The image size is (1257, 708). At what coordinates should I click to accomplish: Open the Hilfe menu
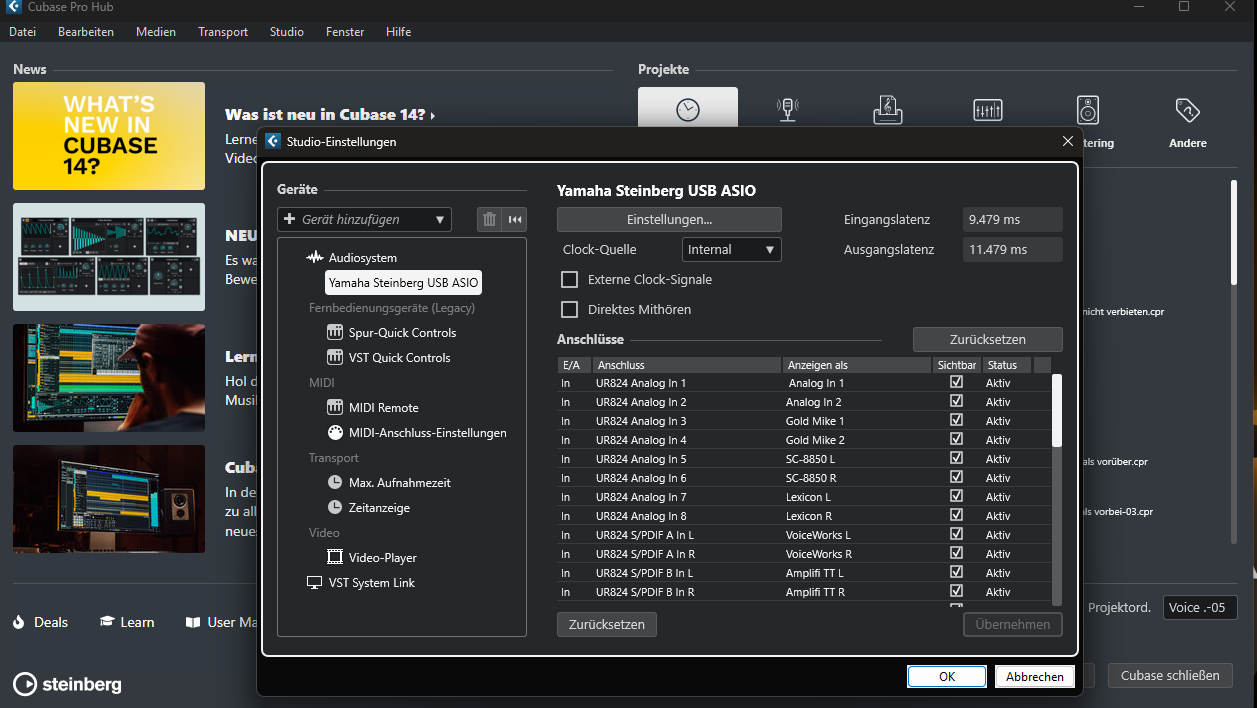point(398,32)
